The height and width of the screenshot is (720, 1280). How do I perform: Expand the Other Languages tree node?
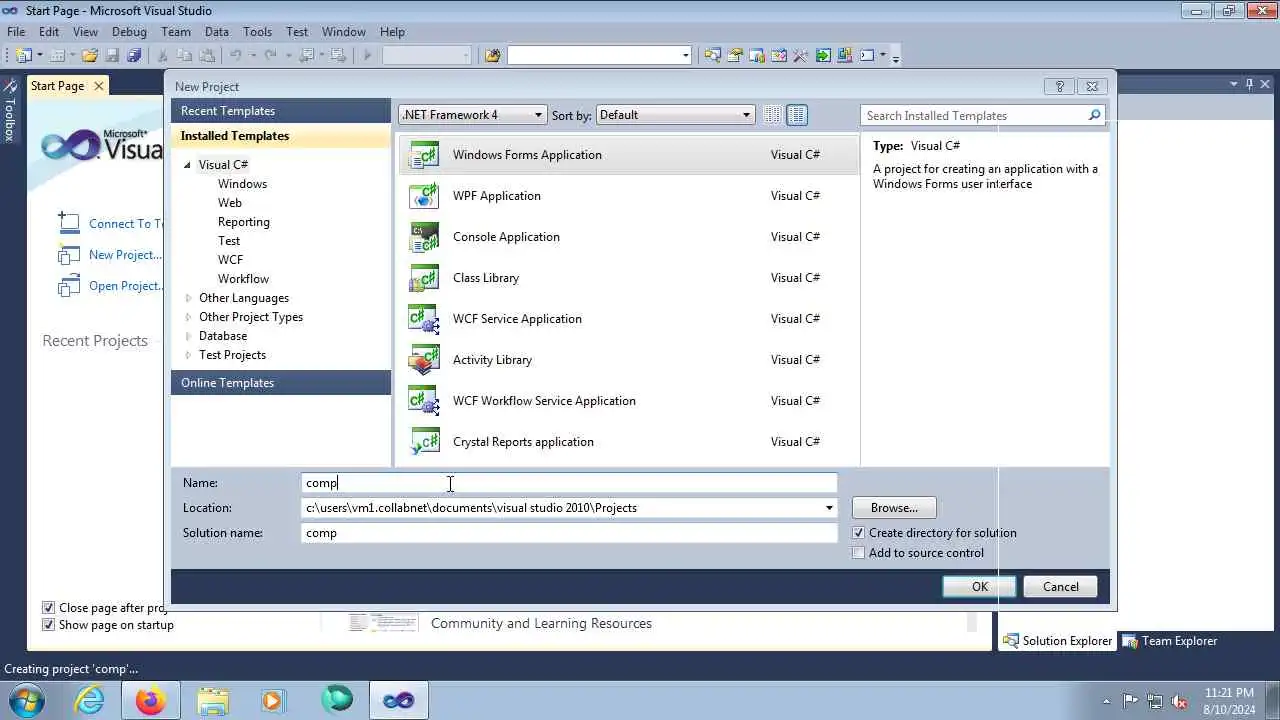click(188, 298)
